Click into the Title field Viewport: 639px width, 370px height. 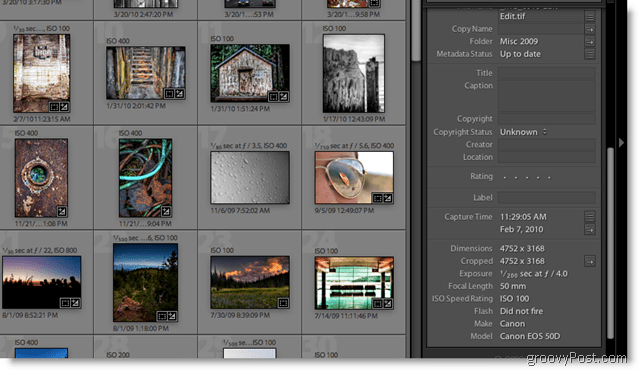(x=546, y=73)
